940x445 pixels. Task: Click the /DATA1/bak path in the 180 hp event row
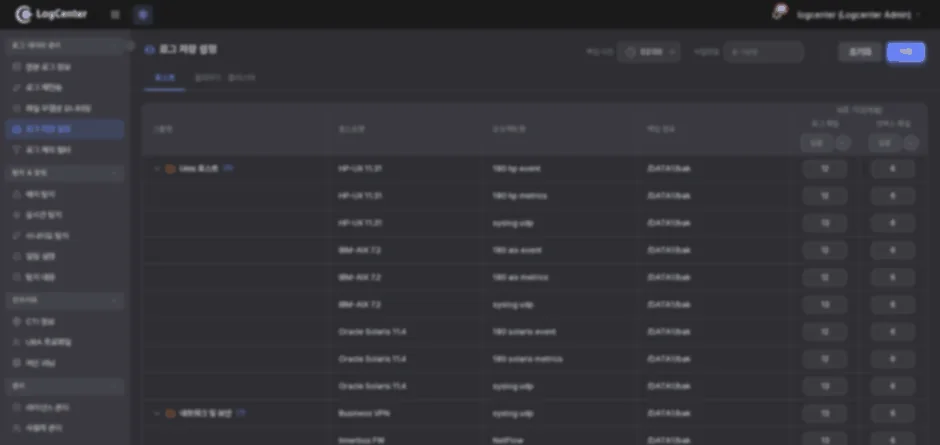[x=669, y=169]
